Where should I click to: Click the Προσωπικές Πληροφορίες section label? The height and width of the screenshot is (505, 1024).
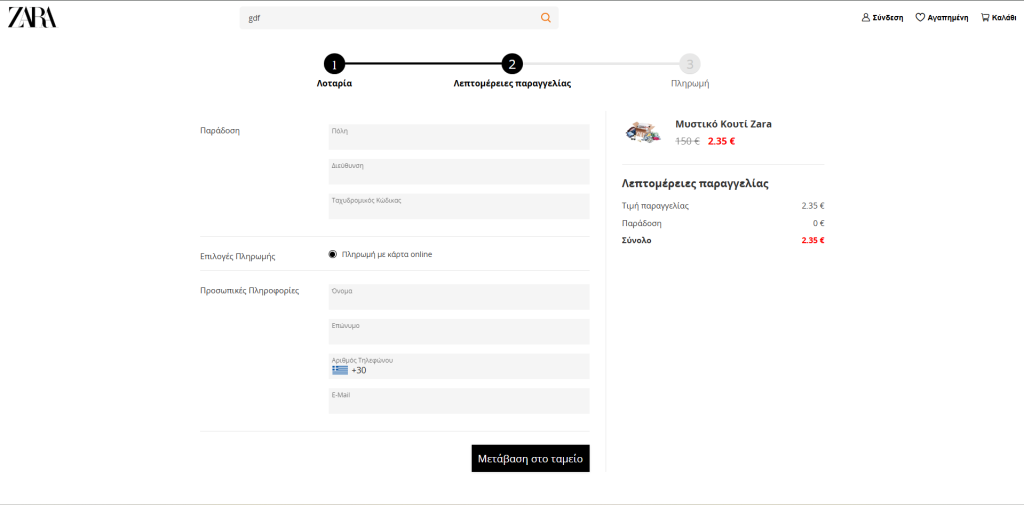(x=249, y=291)
